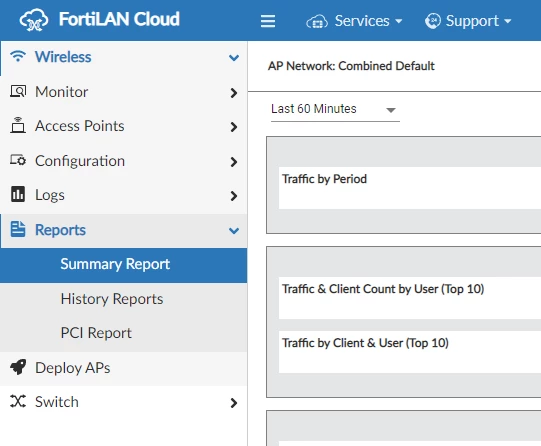Click the Deploy APs rocket icon
This screenshot has width=541, height=446.
point(18,367)
